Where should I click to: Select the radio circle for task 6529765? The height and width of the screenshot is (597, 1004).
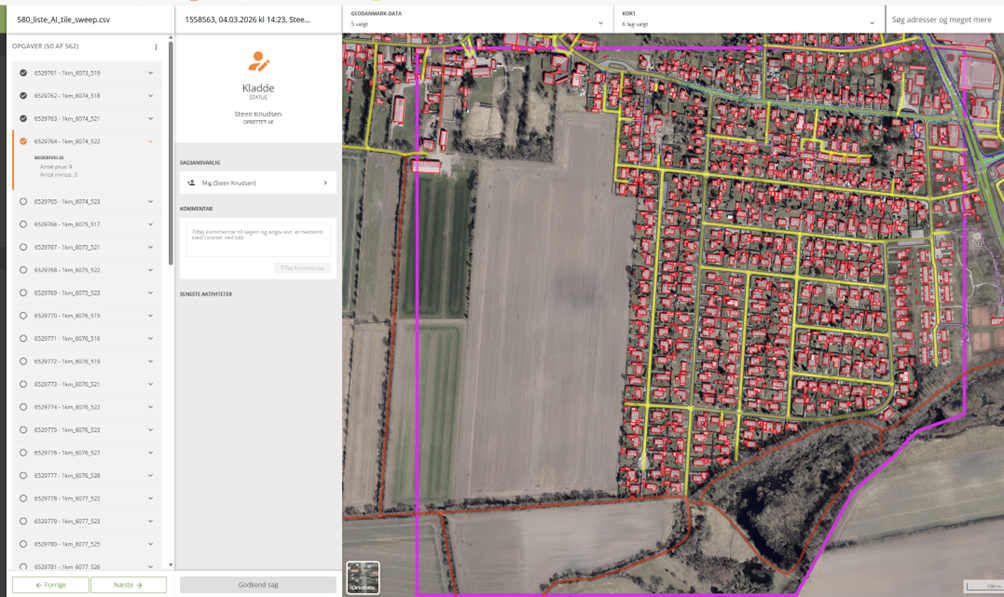pyautogui.click(x=23, y=202)
